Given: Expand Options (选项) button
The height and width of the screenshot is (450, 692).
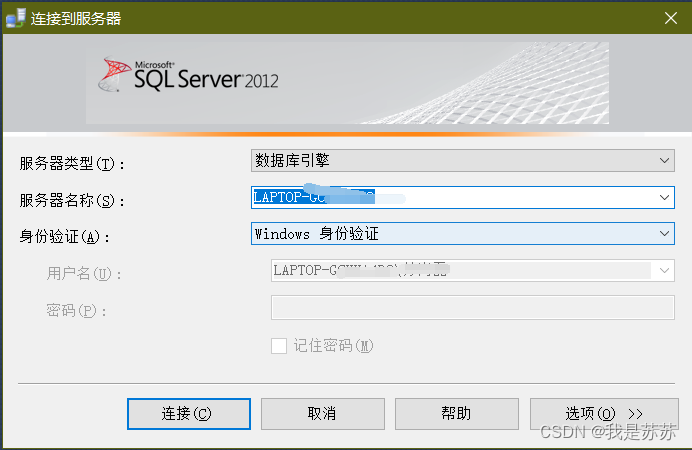Looking at the screenshot, I should (x=604, y=414).
